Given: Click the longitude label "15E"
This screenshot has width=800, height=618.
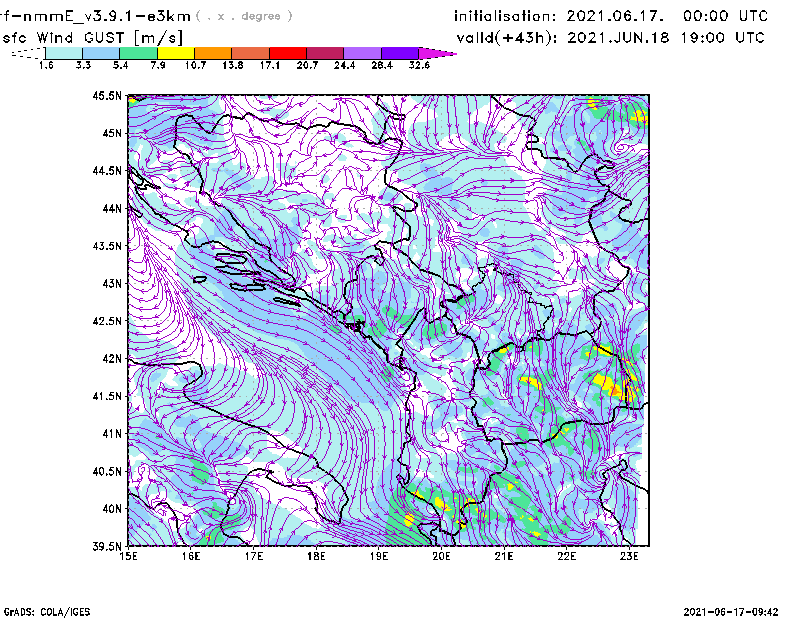Looking at the screenshot, I should (x=128, y=556).
